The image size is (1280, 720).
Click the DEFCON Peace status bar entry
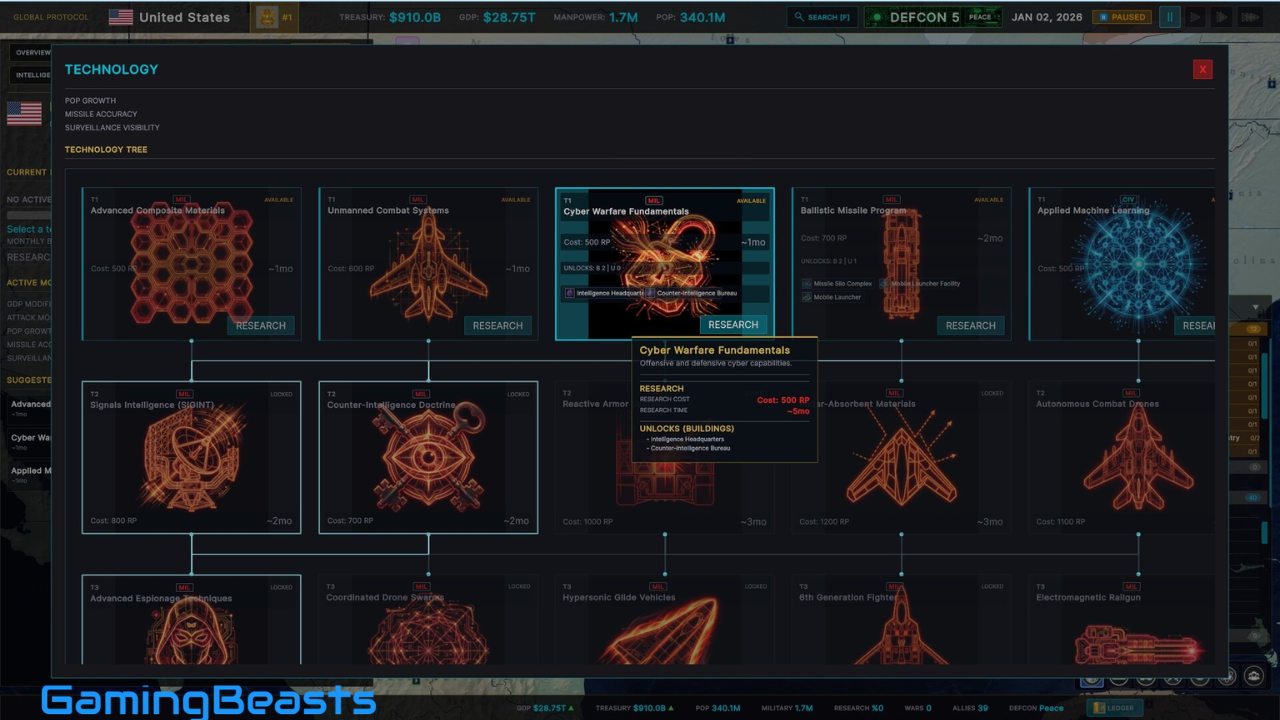tap(1036, 708)
